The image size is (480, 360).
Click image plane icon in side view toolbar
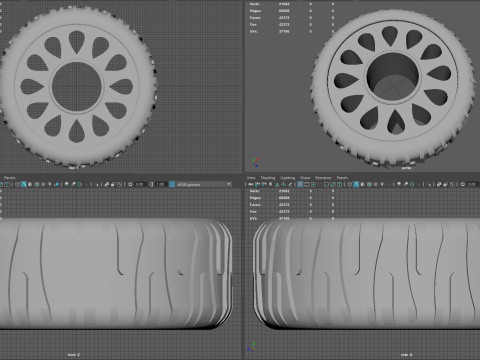(x=277, y=184)
